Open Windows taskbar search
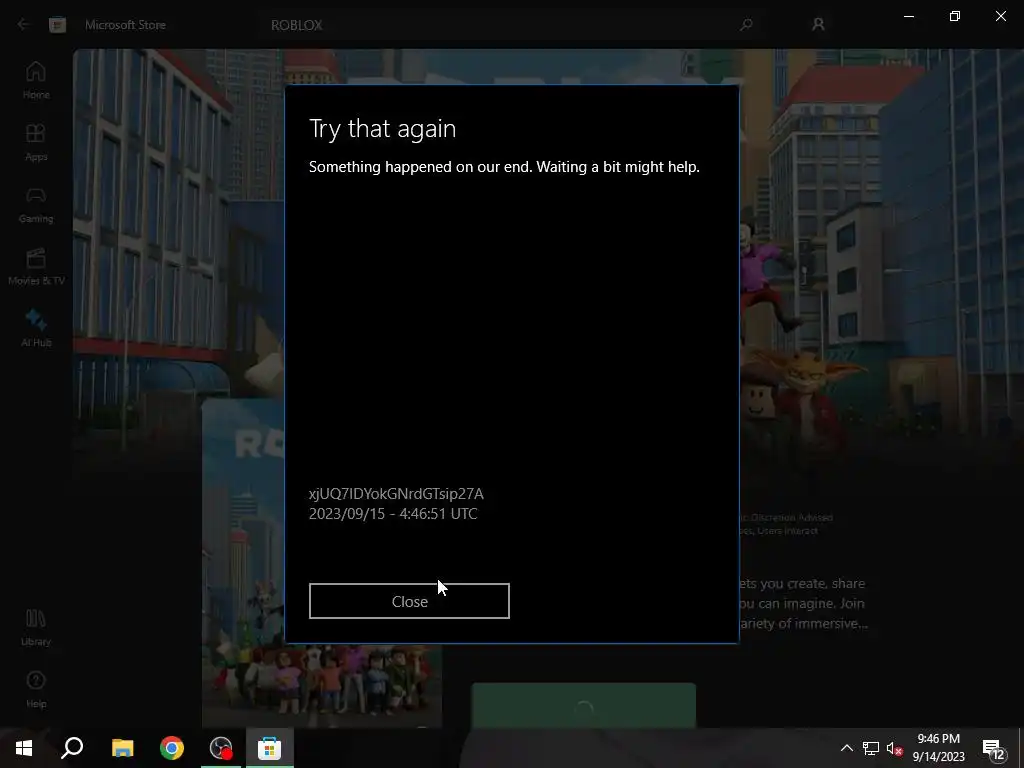This screenshot has height=768, width=1024. pyautogui.click(x=72, y=748)
